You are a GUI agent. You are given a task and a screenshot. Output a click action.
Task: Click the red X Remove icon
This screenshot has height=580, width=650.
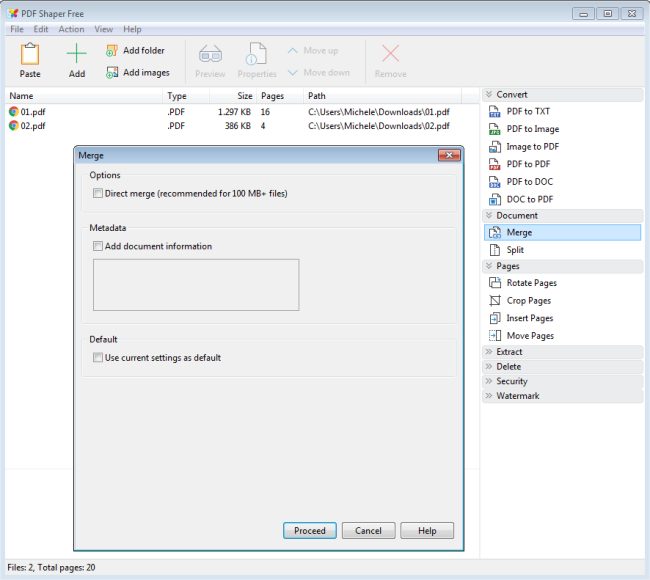tap(390, 53)
